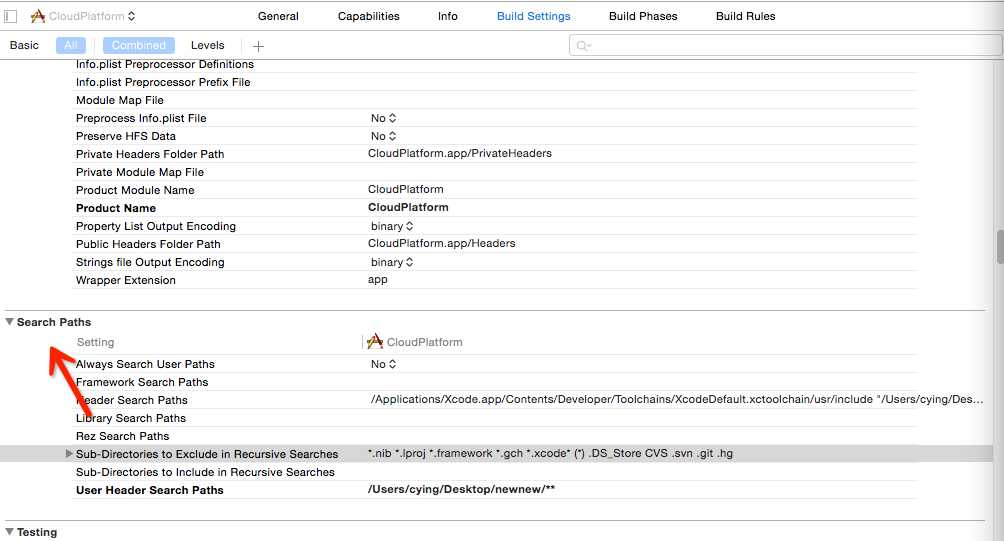This screenshot has width=1004, height=541.
Task: Switch to the Capabilities tab
Action: pos(368,16)
